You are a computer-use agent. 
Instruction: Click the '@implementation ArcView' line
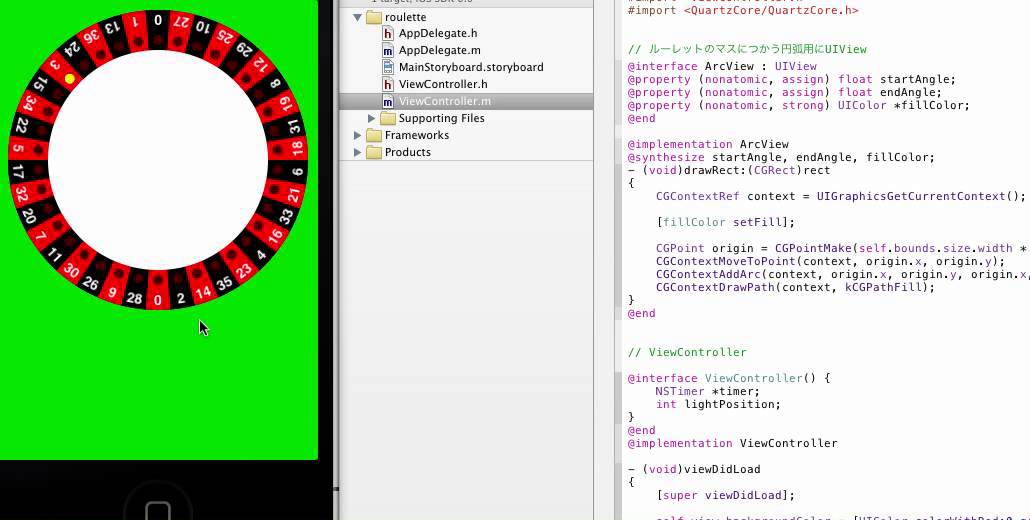(708, 144)
